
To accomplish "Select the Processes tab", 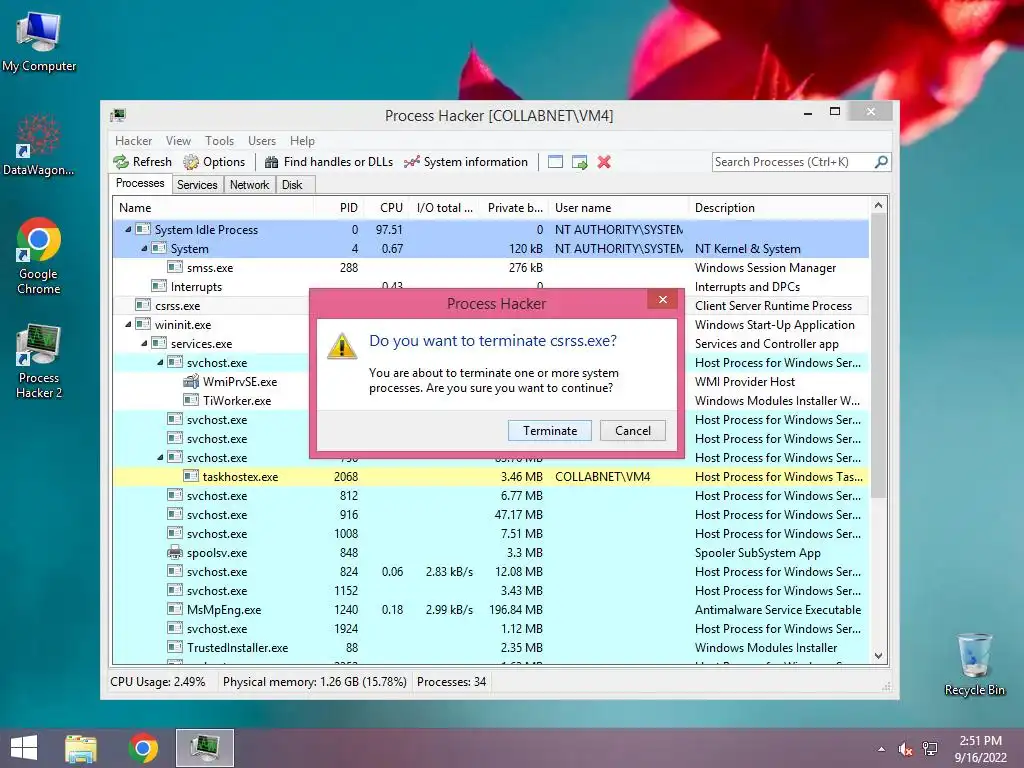I will 140,184.
